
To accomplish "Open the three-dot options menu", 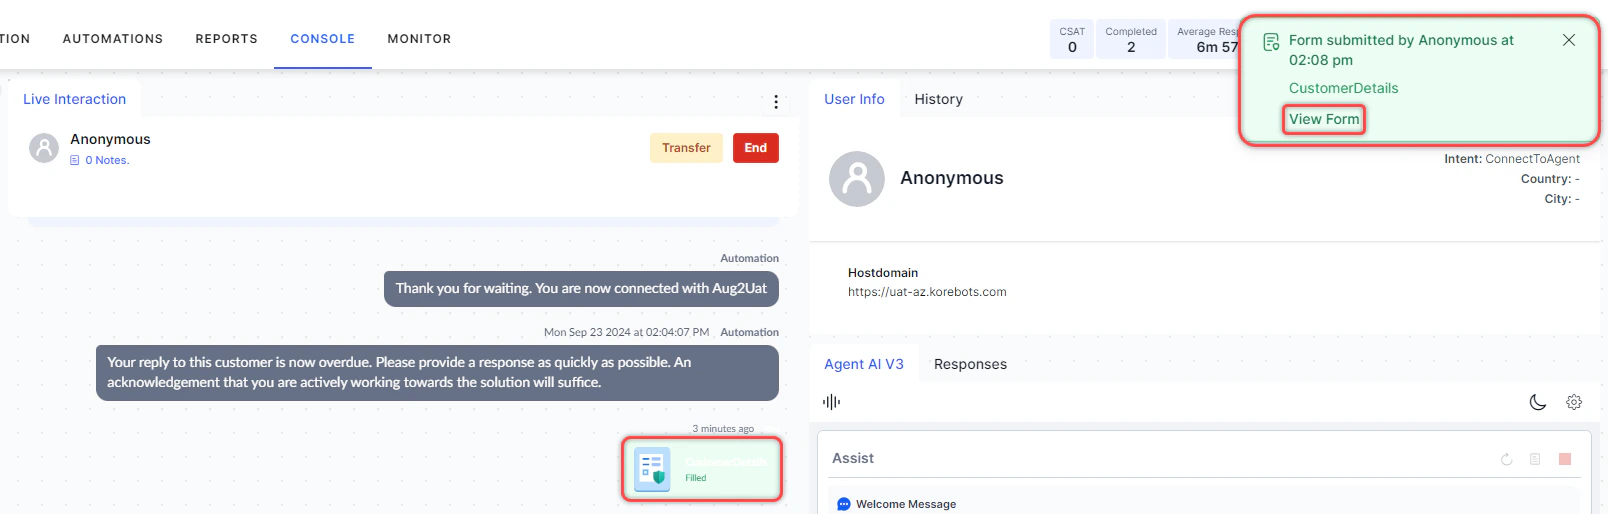I will 776,102.
